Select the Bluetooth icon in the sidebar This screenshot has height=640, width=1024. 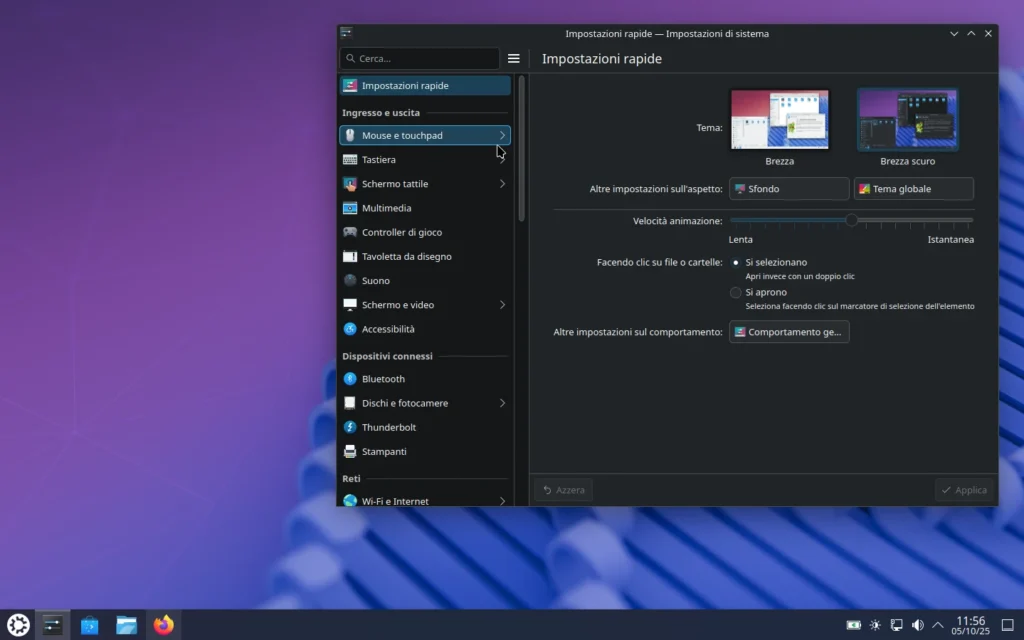pos(352,379)
